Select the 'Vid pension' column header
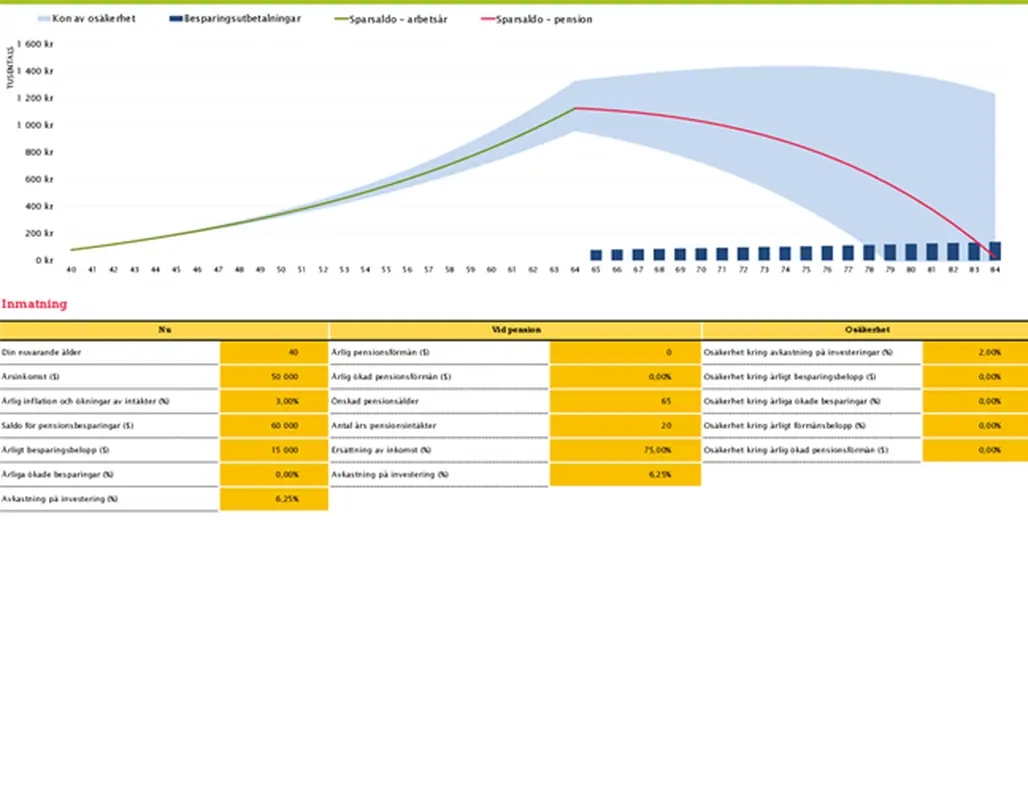Image resolution: width=1028 pixels, height=800 pixels. point(515,330)
